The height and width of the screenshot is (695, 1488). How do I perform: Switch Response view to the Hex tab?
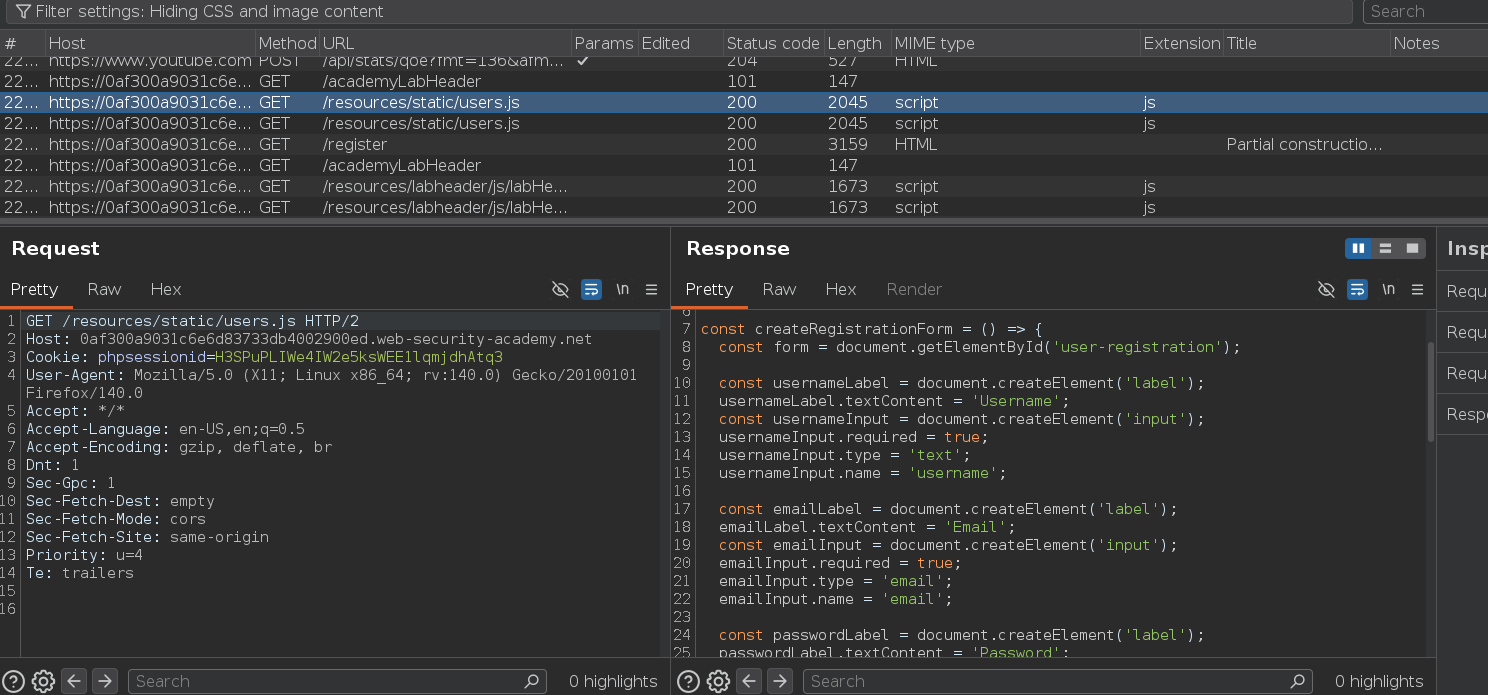click(841, 289)
